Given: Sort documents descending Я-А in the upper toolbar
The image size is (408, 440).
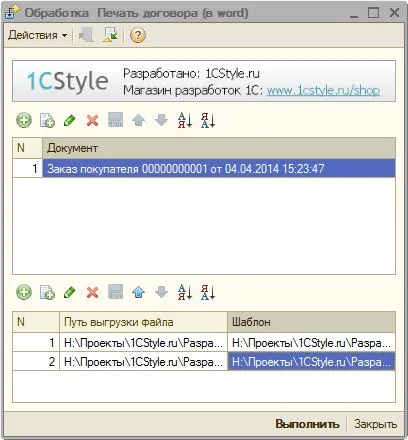Looking at the screenshot, I should point(208,120).
